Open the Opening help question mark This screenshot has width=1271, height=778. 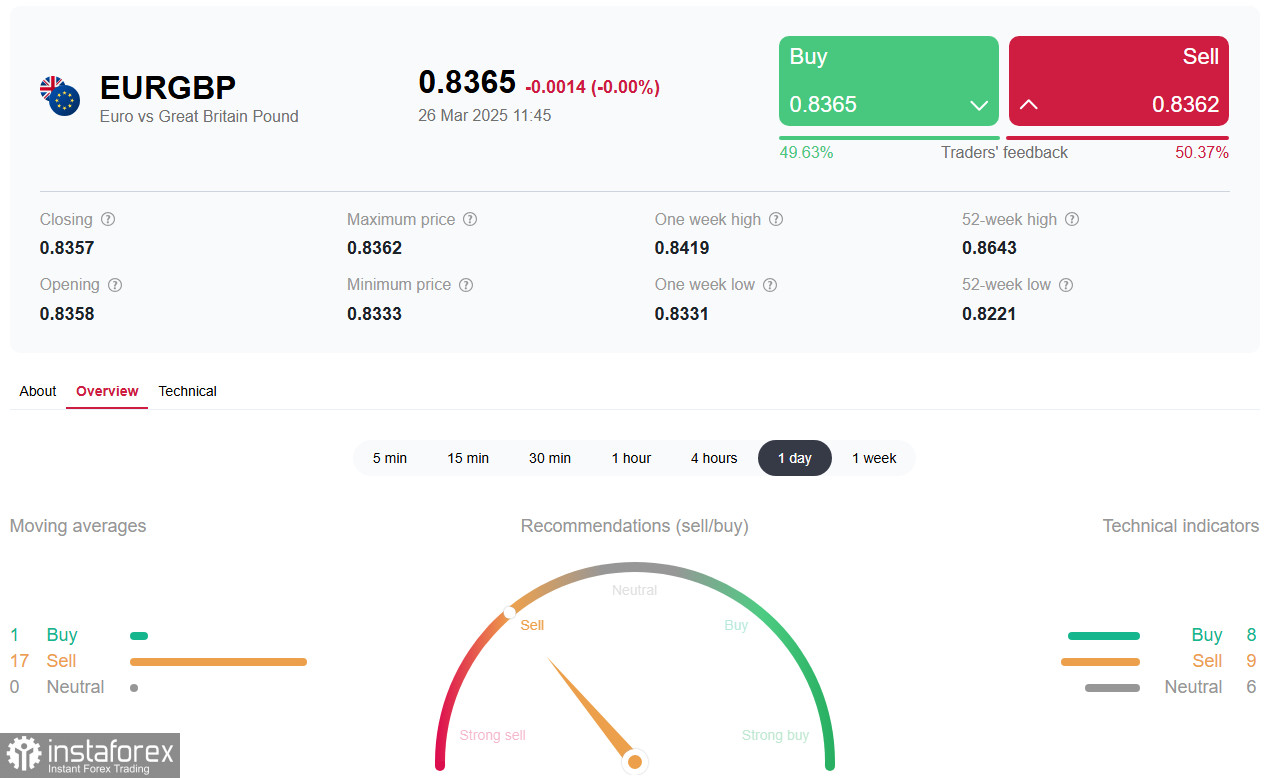point(115,285)
